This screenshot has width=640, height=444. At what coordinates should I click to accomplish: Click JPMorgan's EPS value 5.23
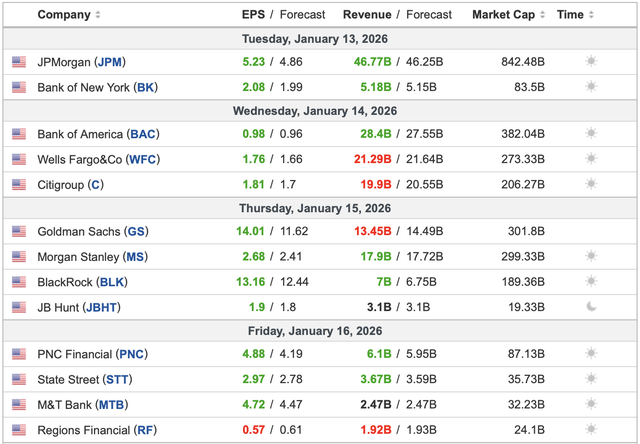(253, 62)
